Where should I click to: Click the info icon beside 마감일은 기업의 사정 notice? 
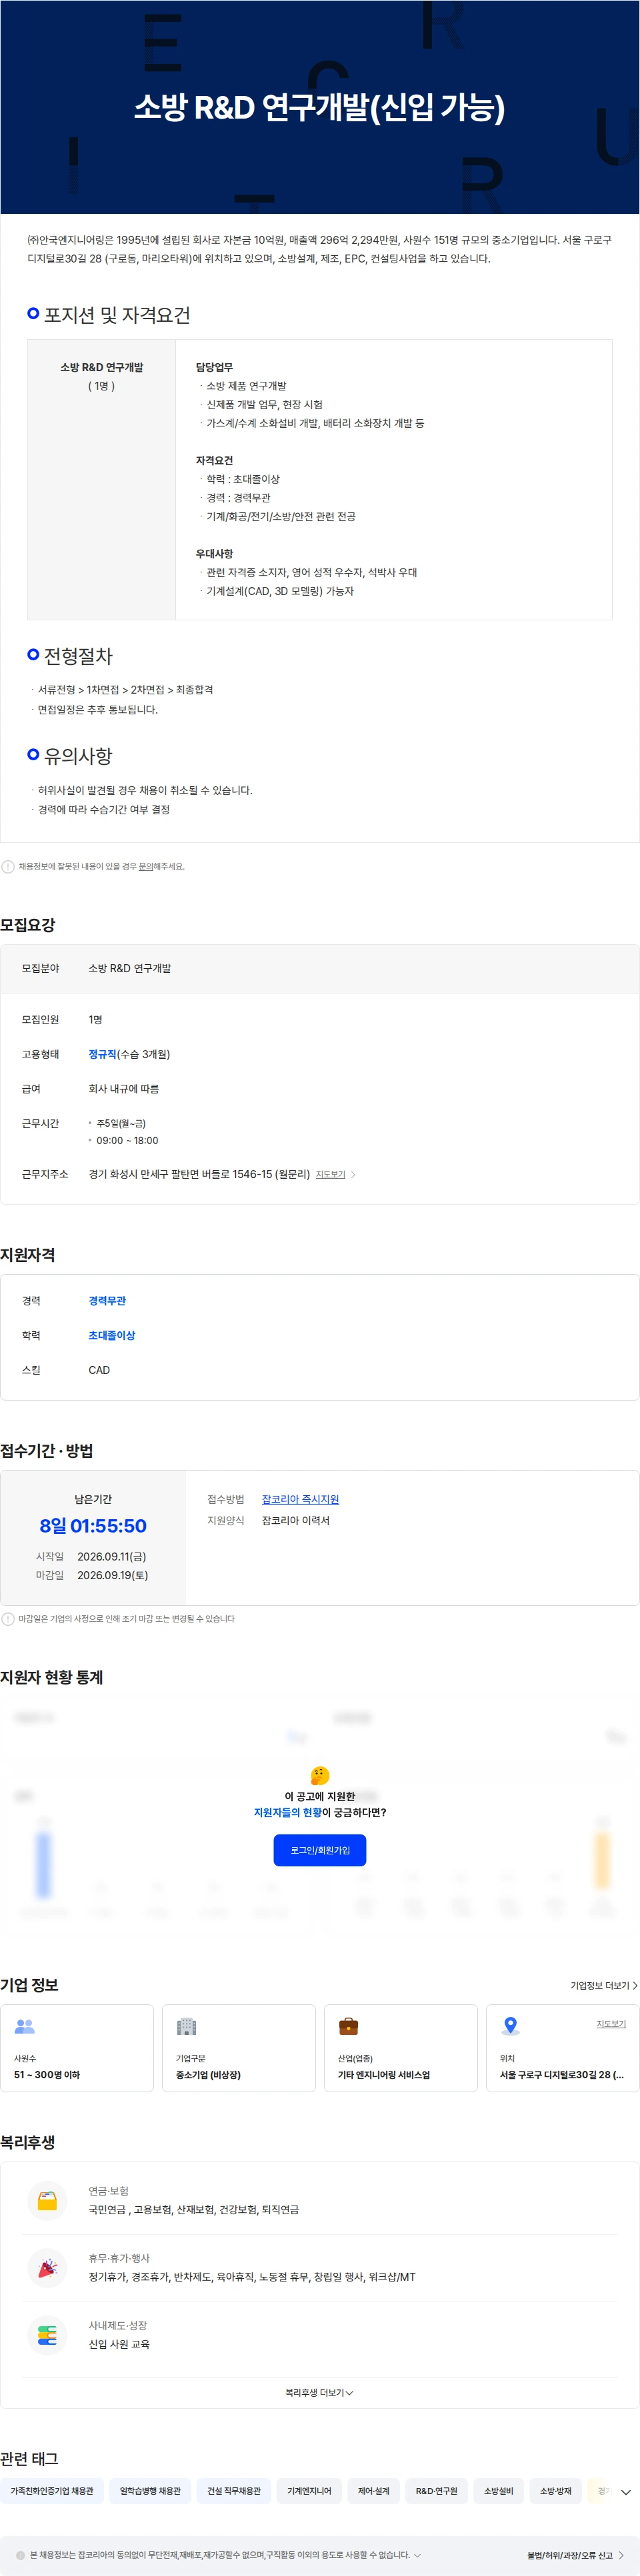point(8,1618)
